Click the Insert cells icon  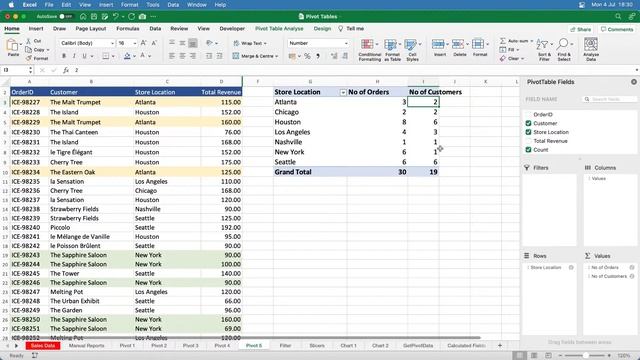[438, 44]
